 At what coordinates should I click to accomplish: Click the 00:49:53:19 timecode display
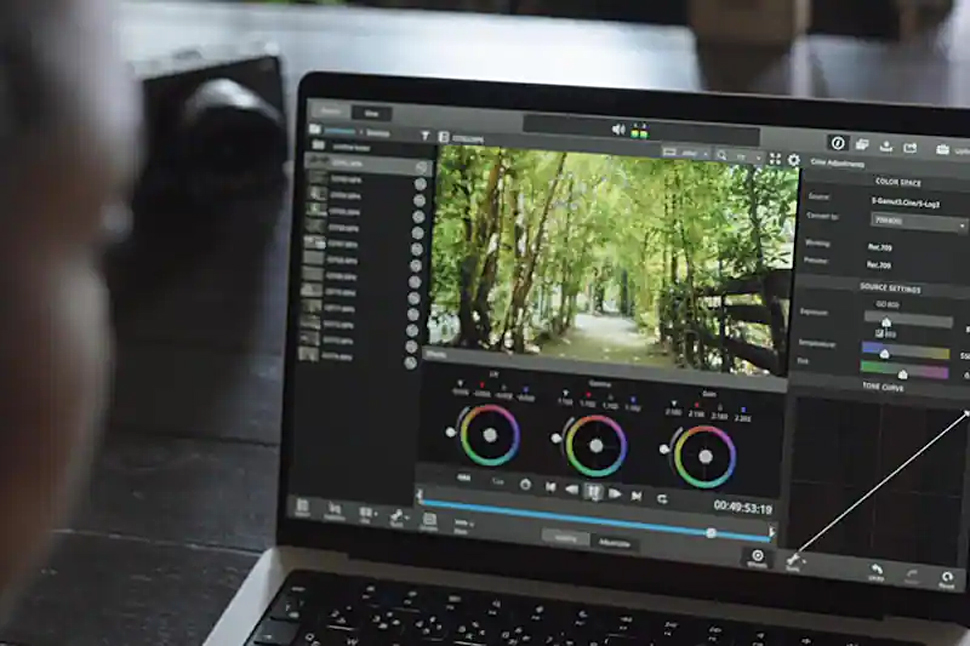point(743,507)
